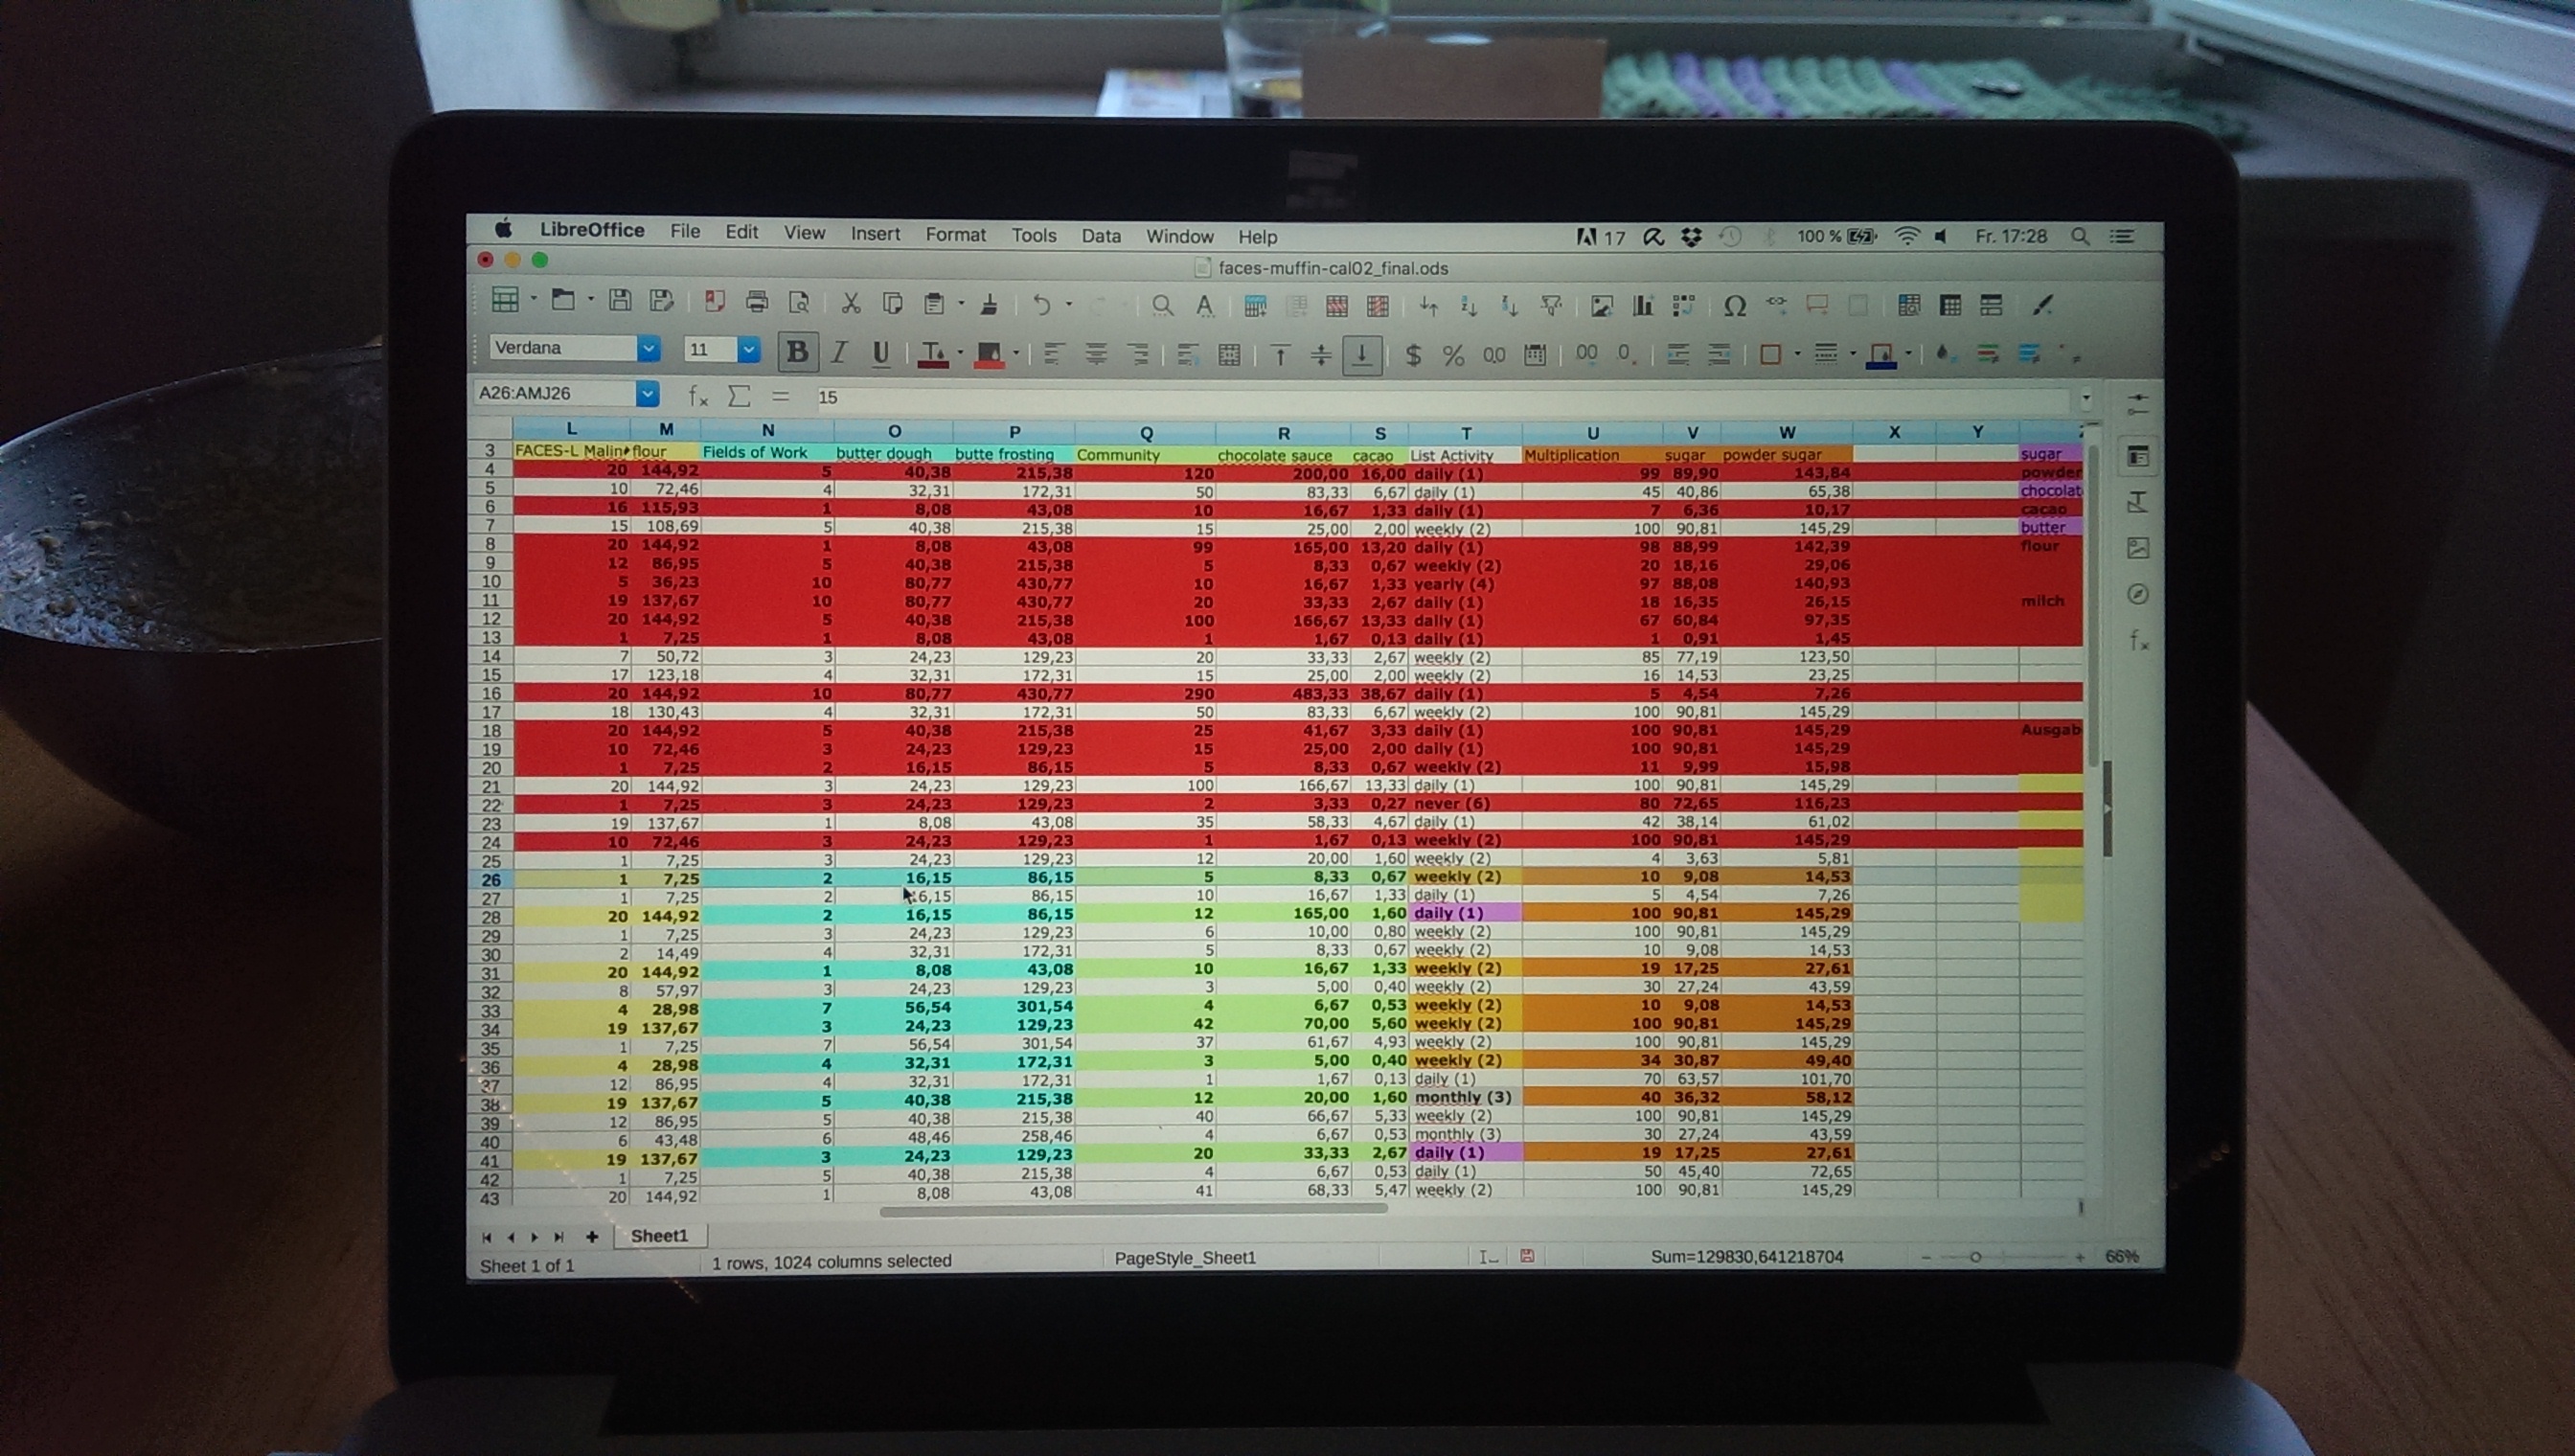
Task: Toggle Align Bottom vertical alignment
Action: click(1362, 354)
